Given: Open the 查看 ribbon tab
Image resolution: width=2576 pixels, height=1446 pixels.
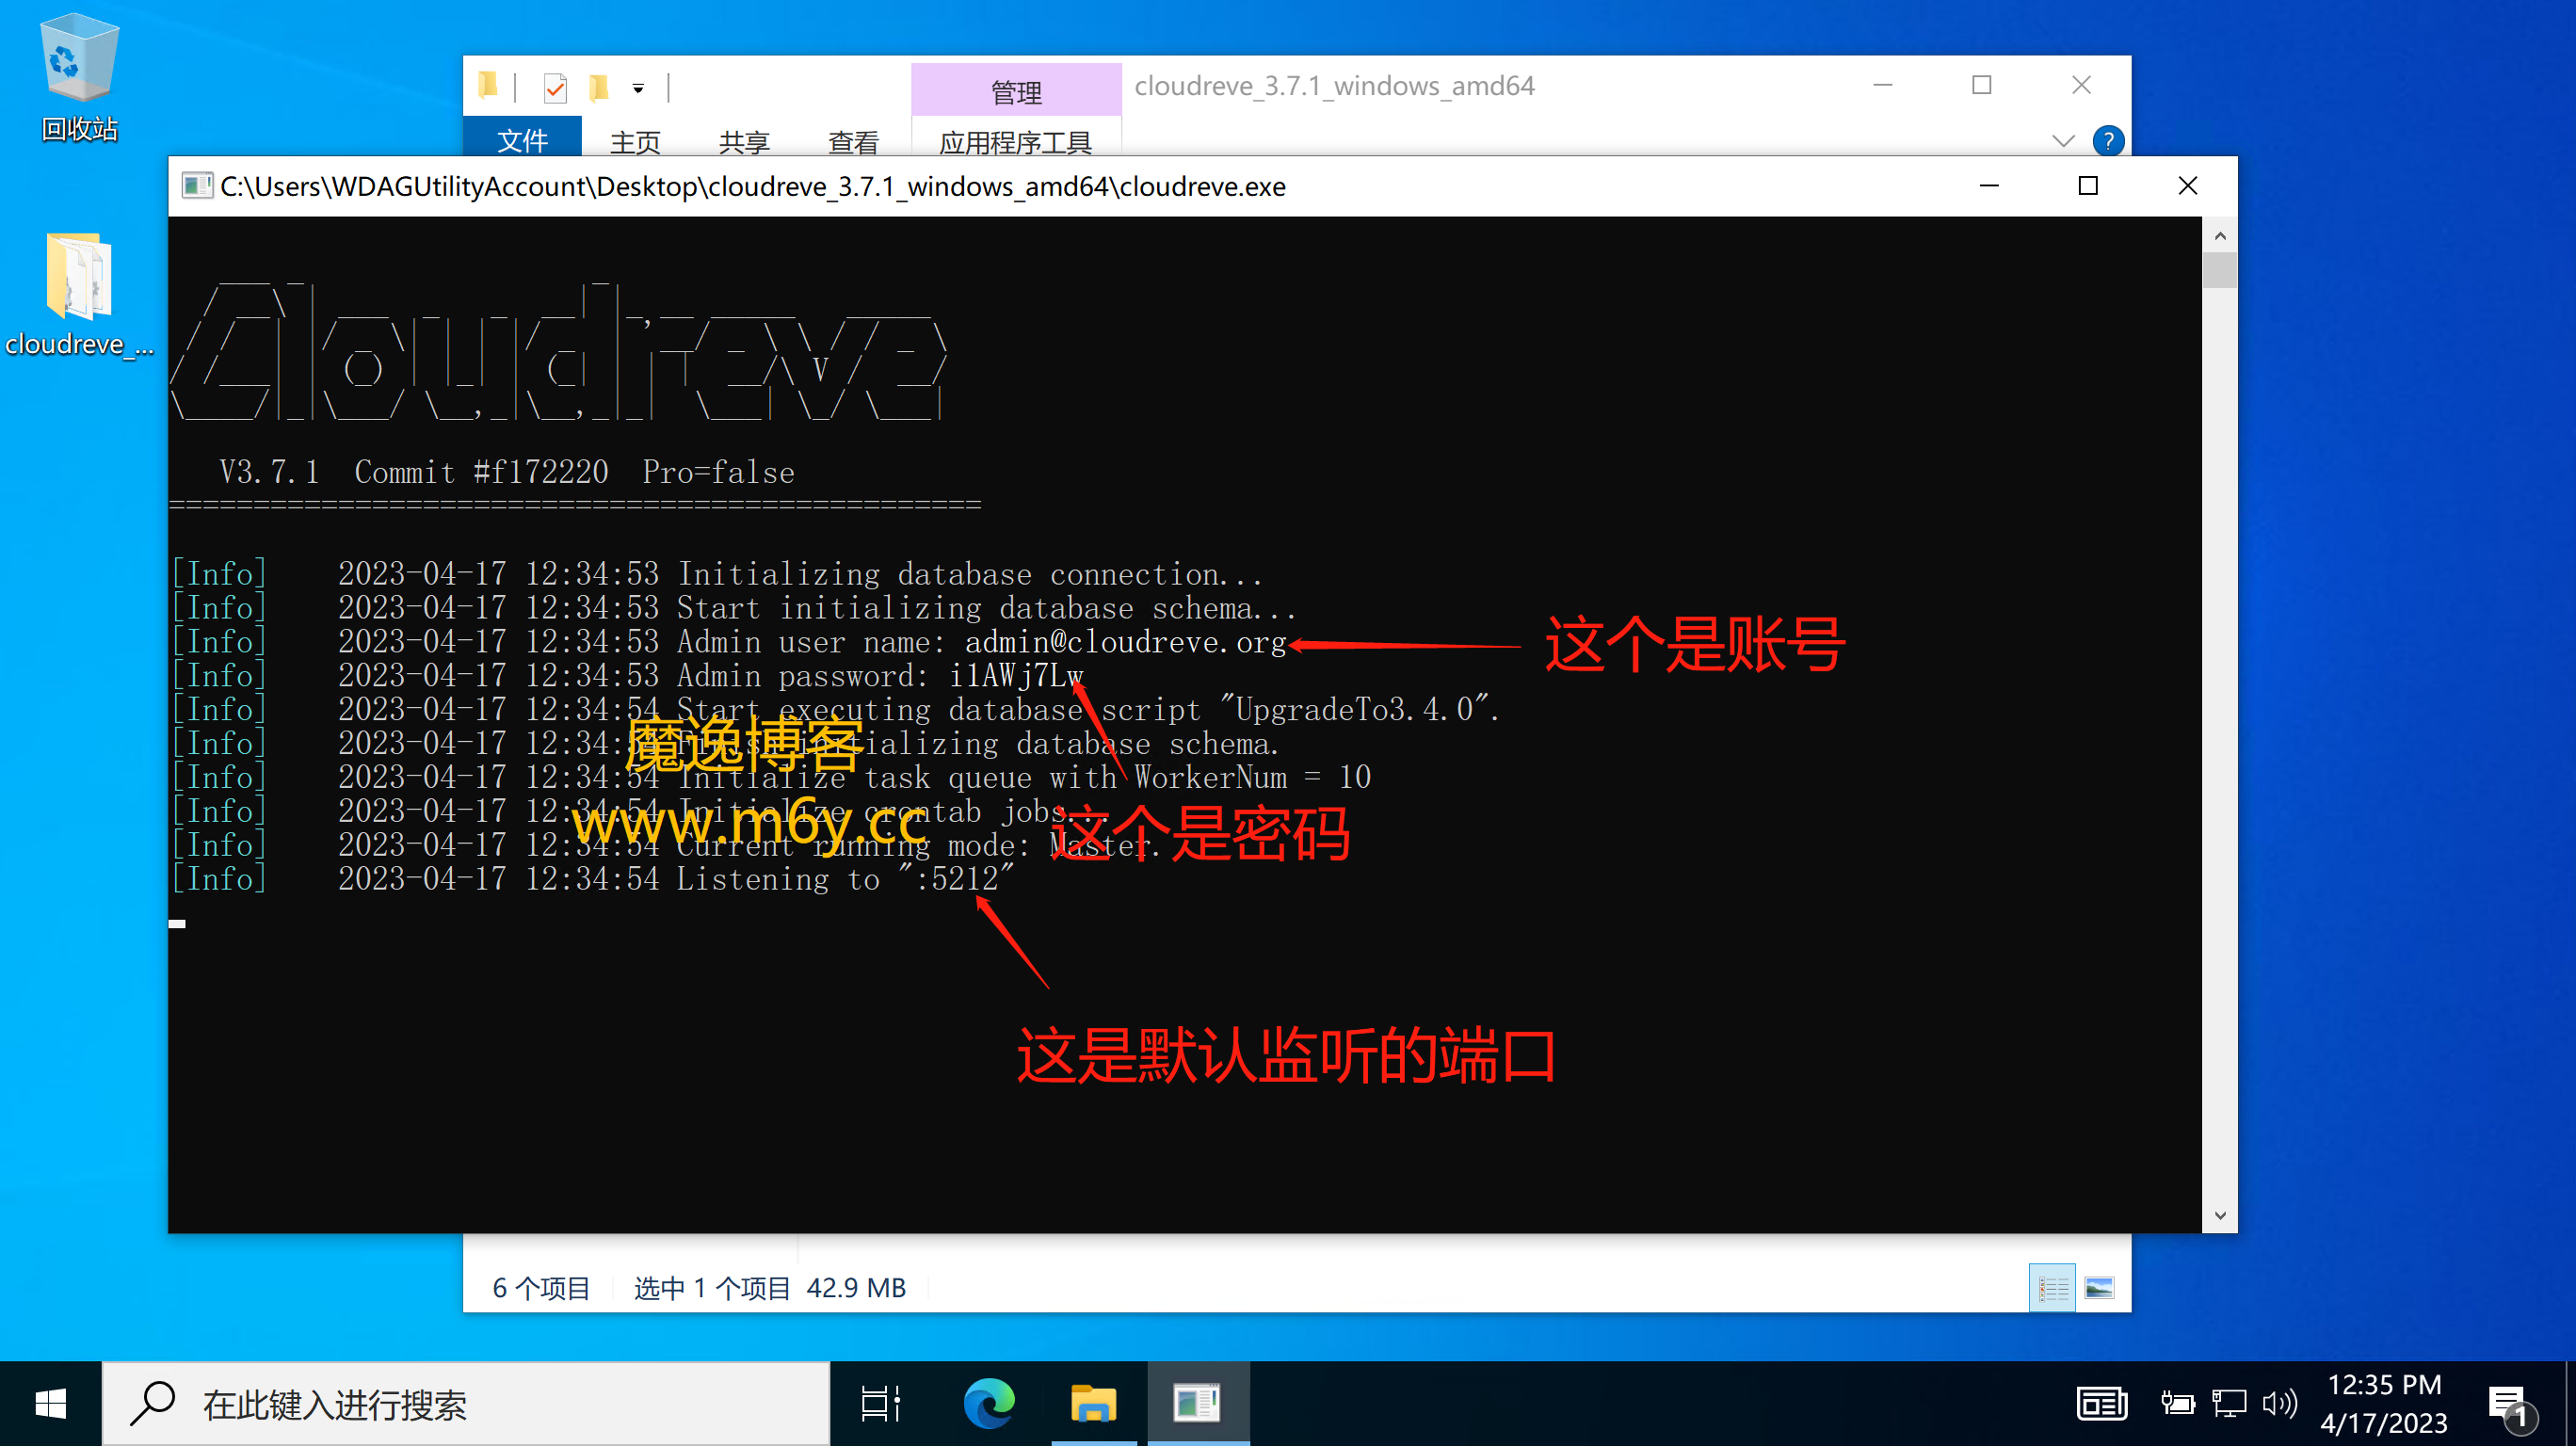Looking at the screenshot, I should click(x=853, y=142).
